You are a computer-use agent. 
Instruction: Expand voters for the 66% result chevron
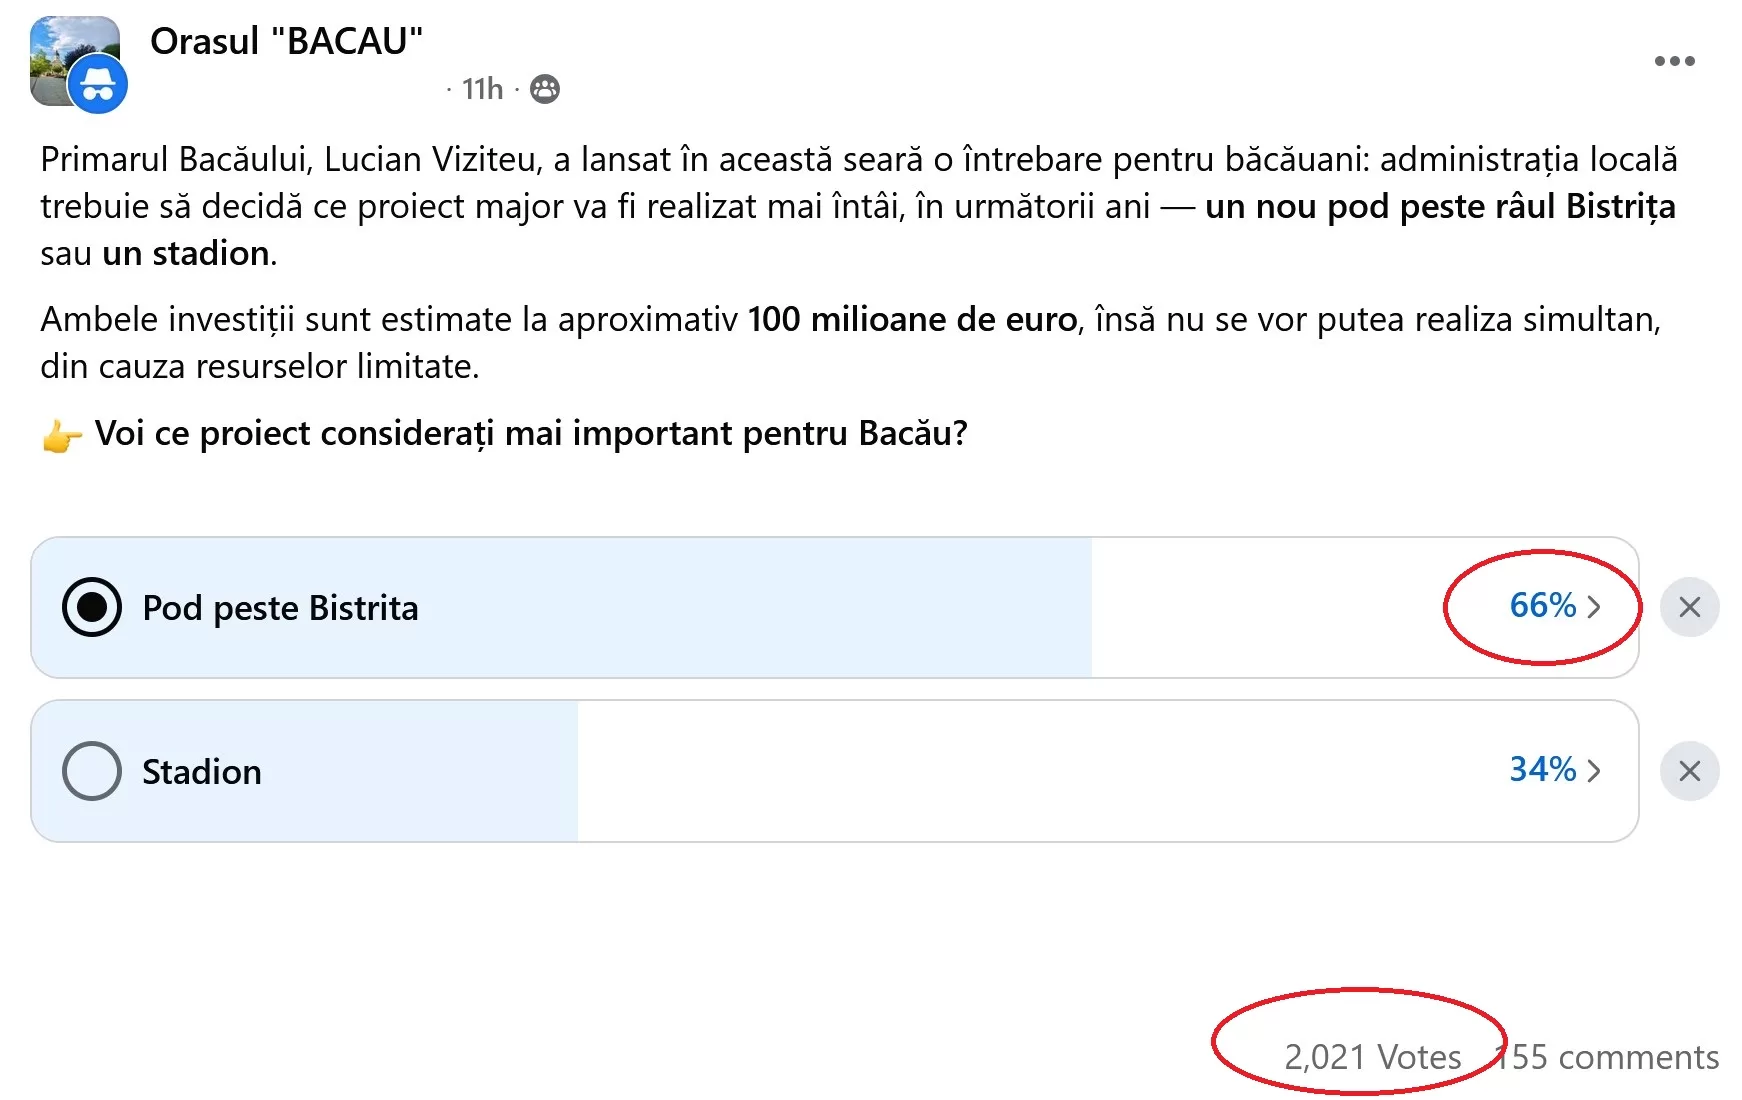point(1594,607)
